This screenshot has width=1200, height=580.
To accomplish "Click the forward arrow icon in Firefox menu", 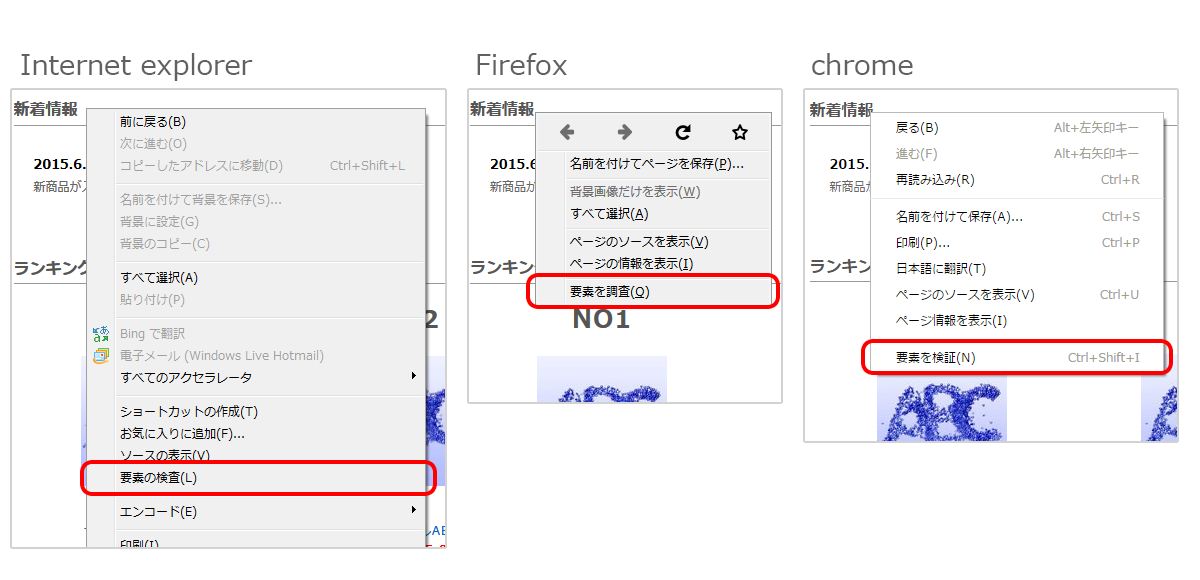I will tap(625, 132).
